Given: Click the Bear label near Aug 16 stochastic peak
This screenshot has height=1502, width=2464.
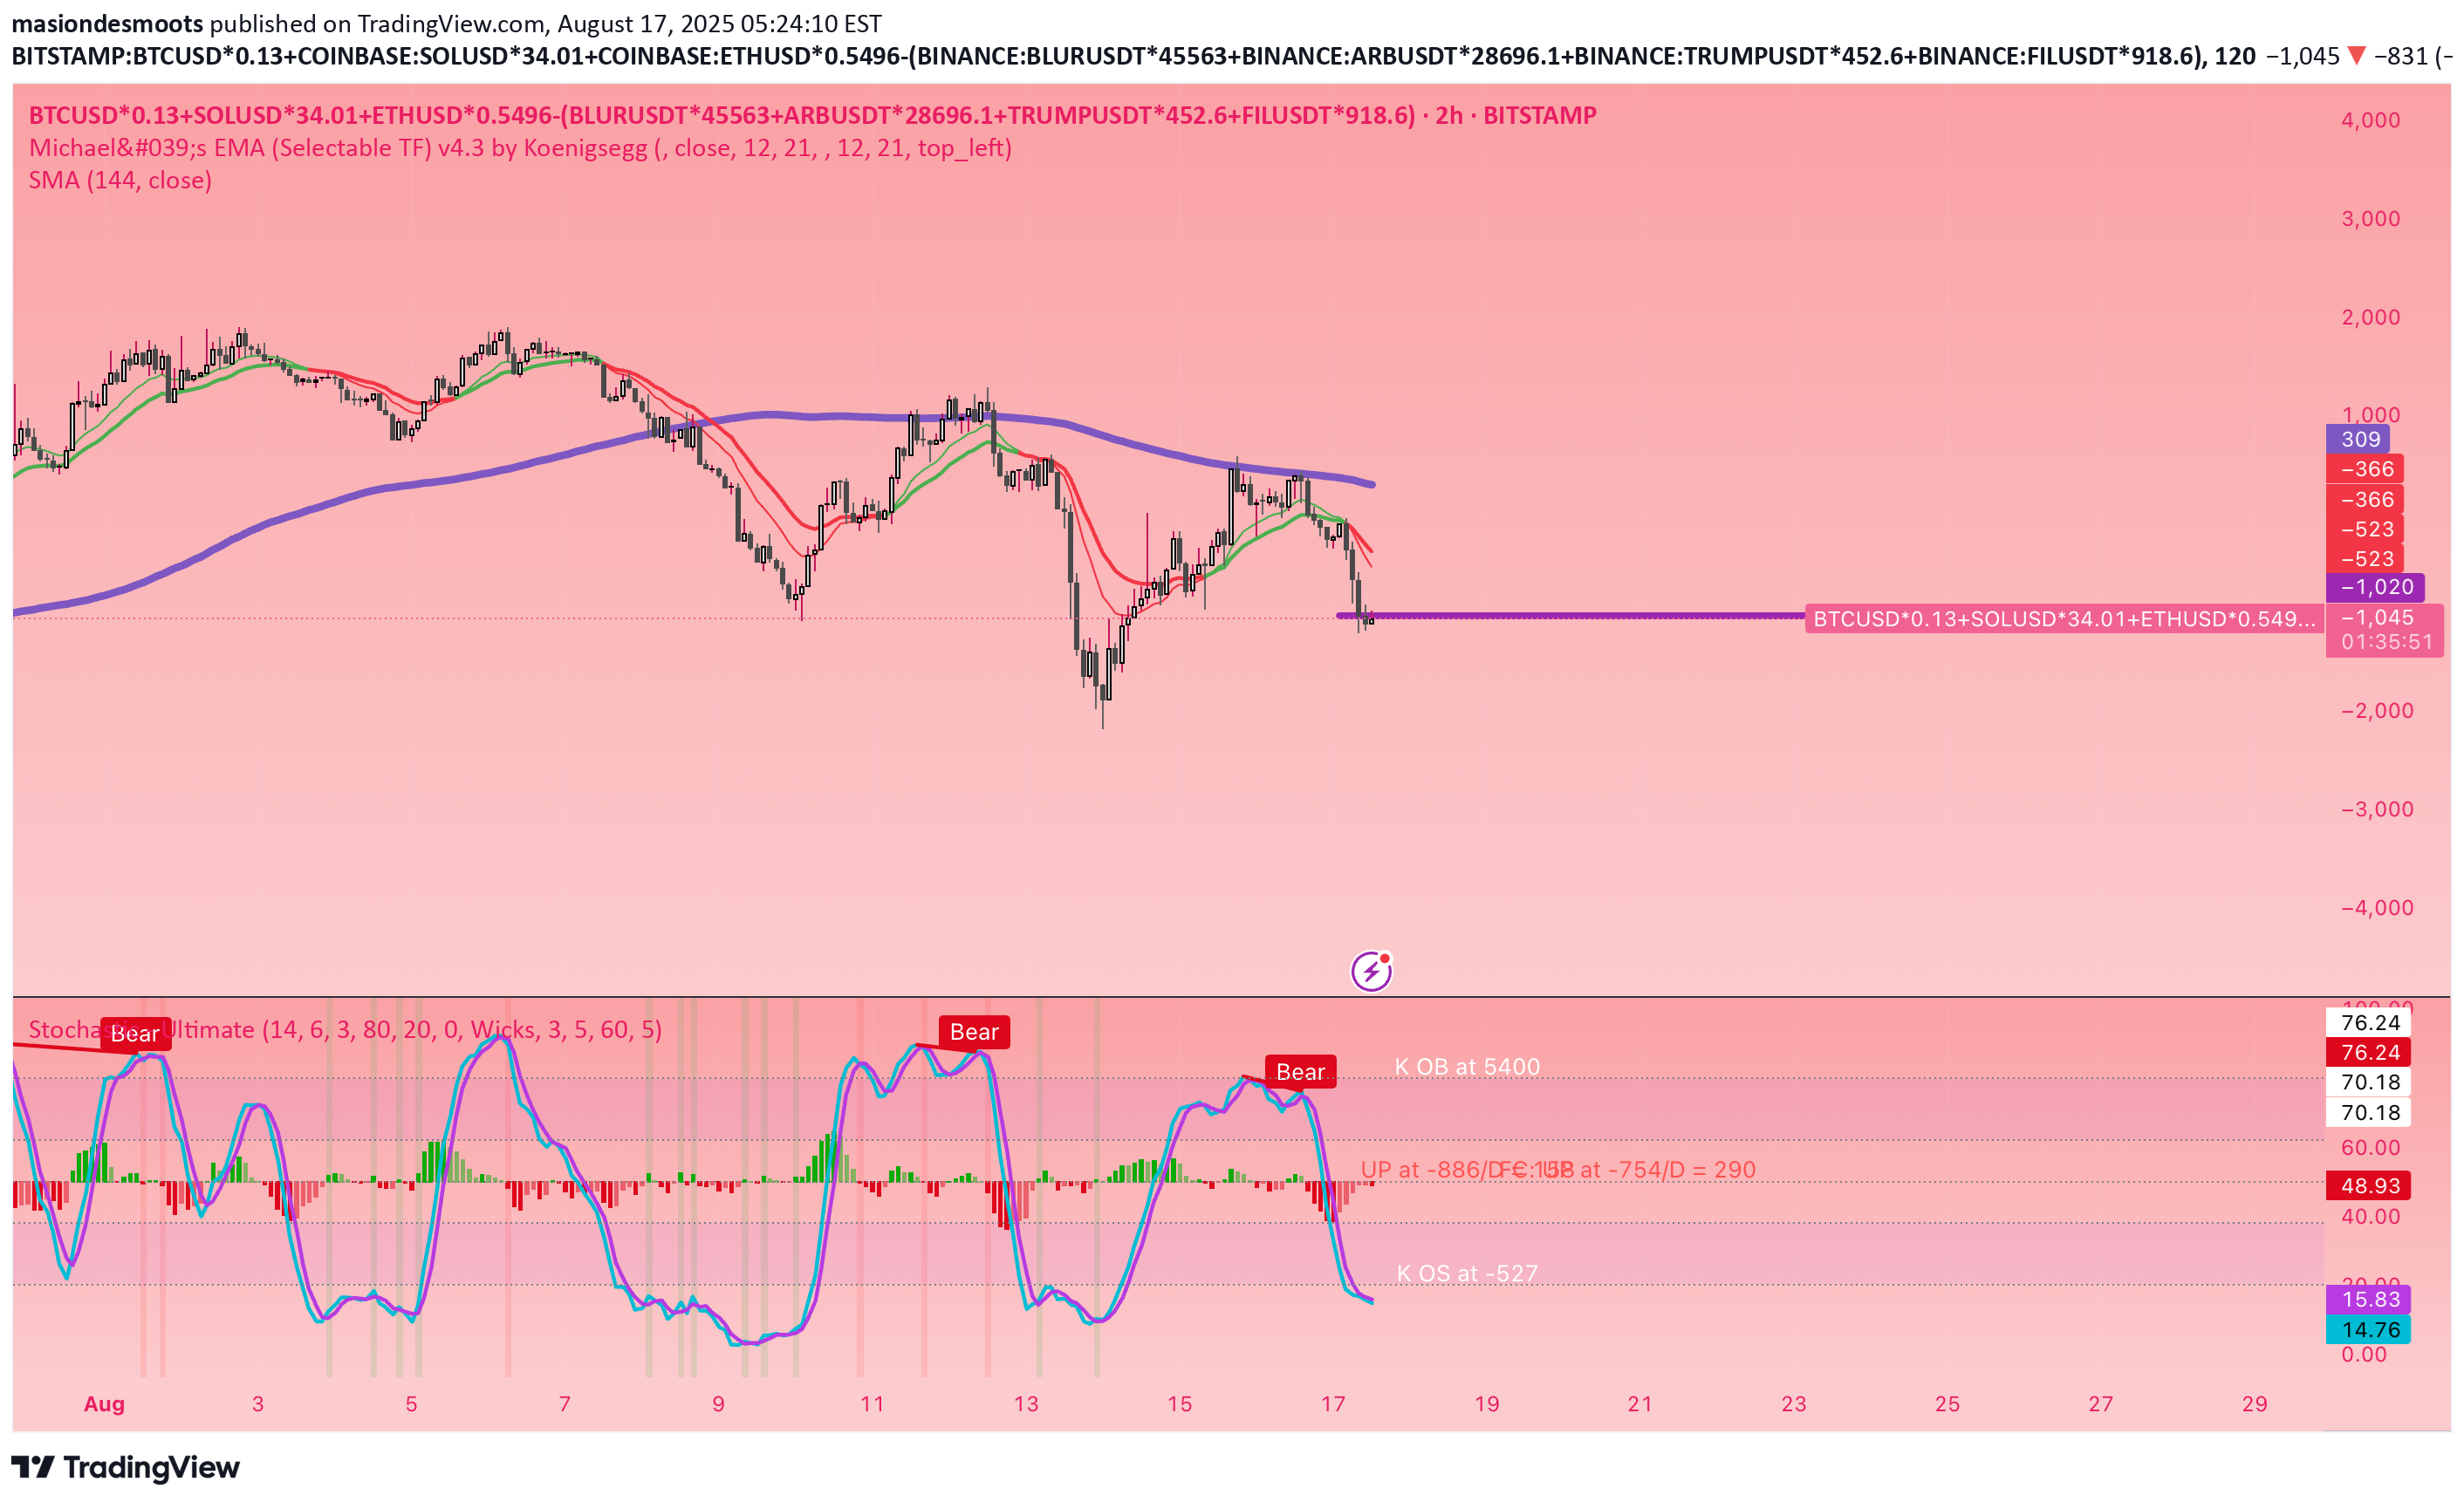Looking at the screenshot, I should [1300, 1071].
